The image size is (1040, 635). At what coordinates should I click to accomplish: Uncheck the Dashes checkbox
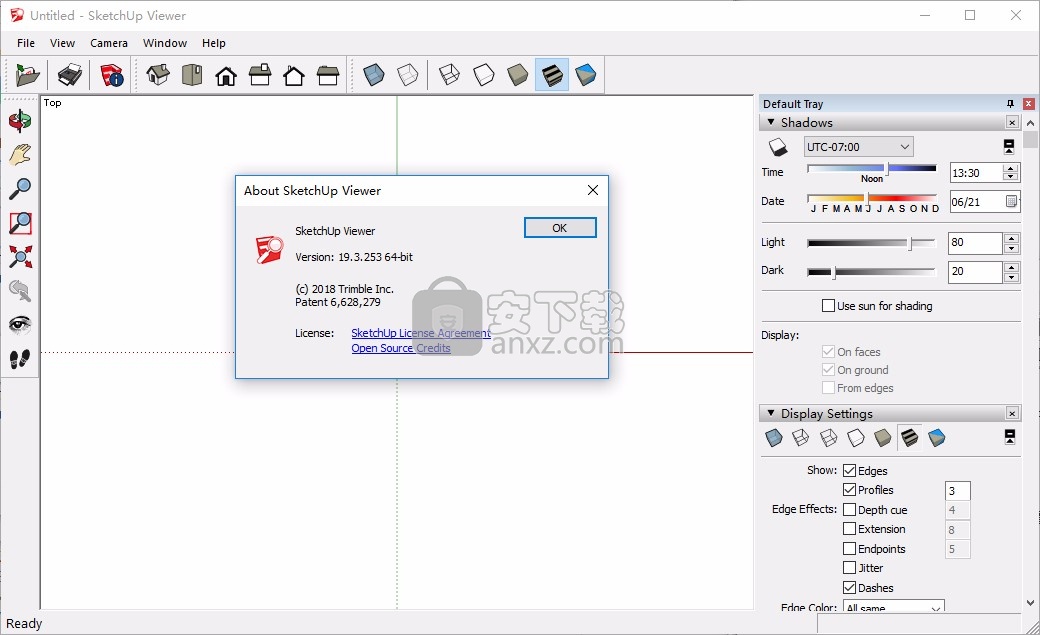850,588
